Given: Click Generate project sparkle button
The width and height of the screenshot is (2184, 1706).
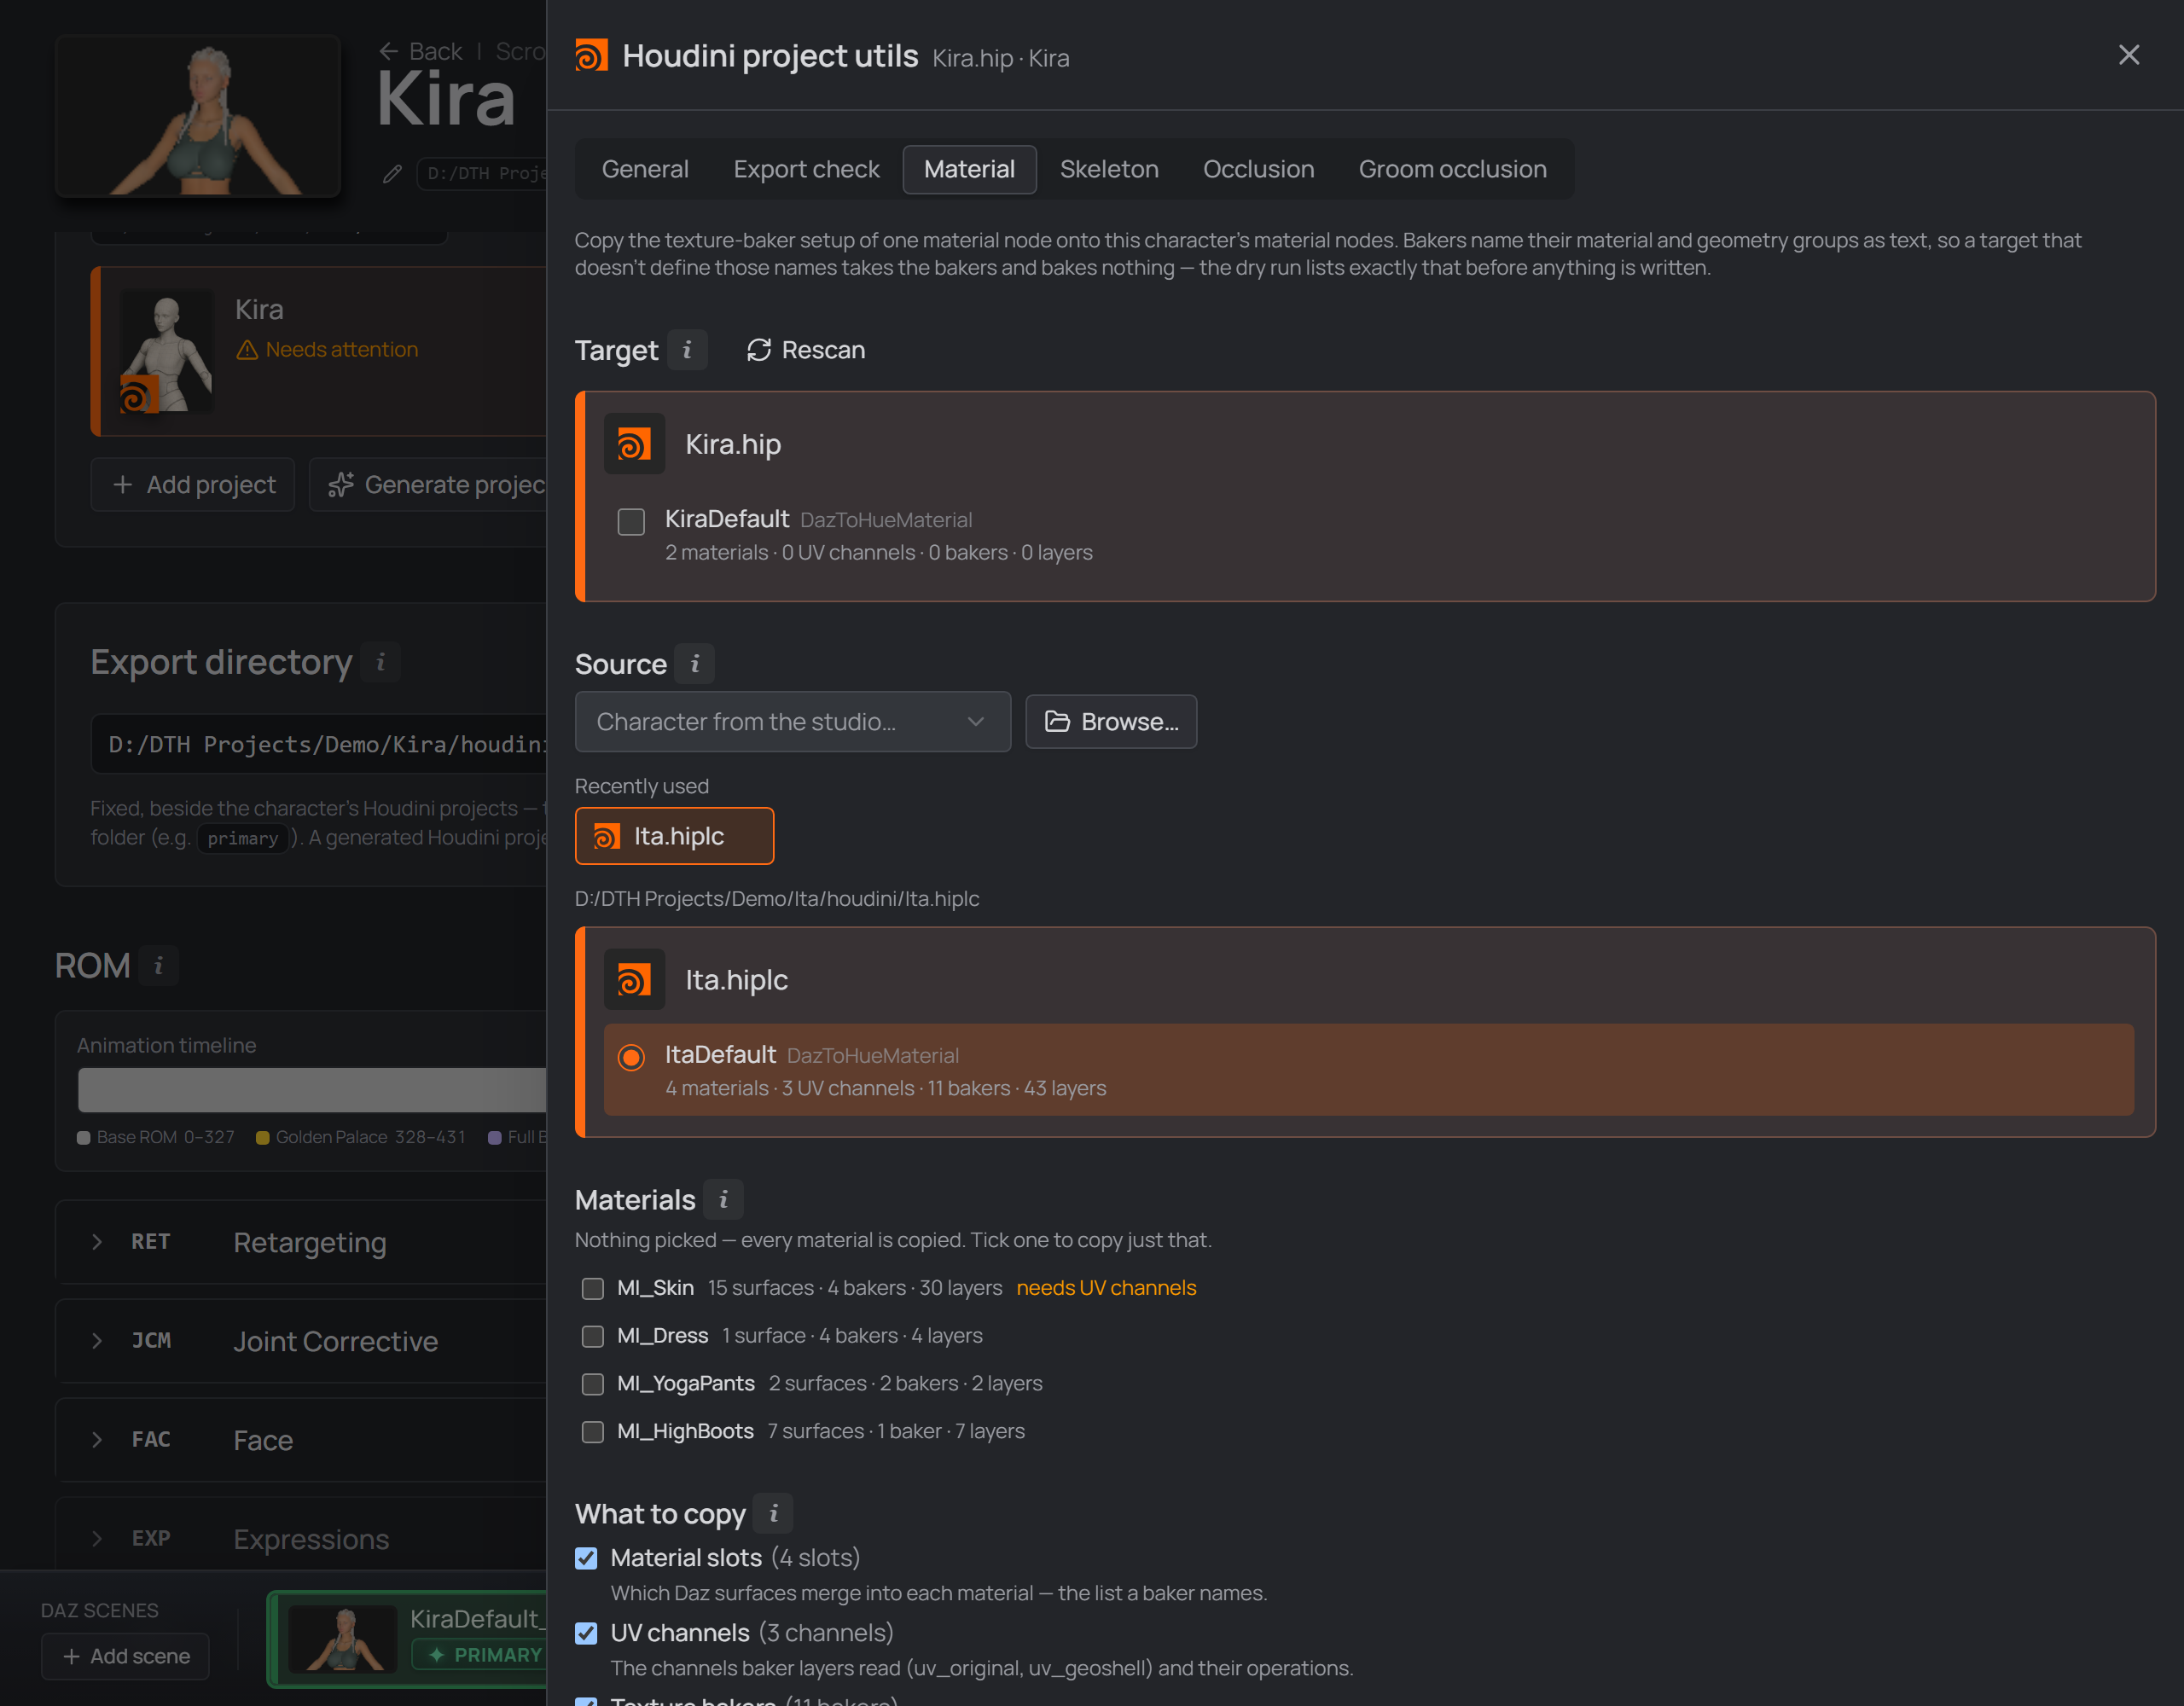Looking at the screenshot, I should point(429,485).
